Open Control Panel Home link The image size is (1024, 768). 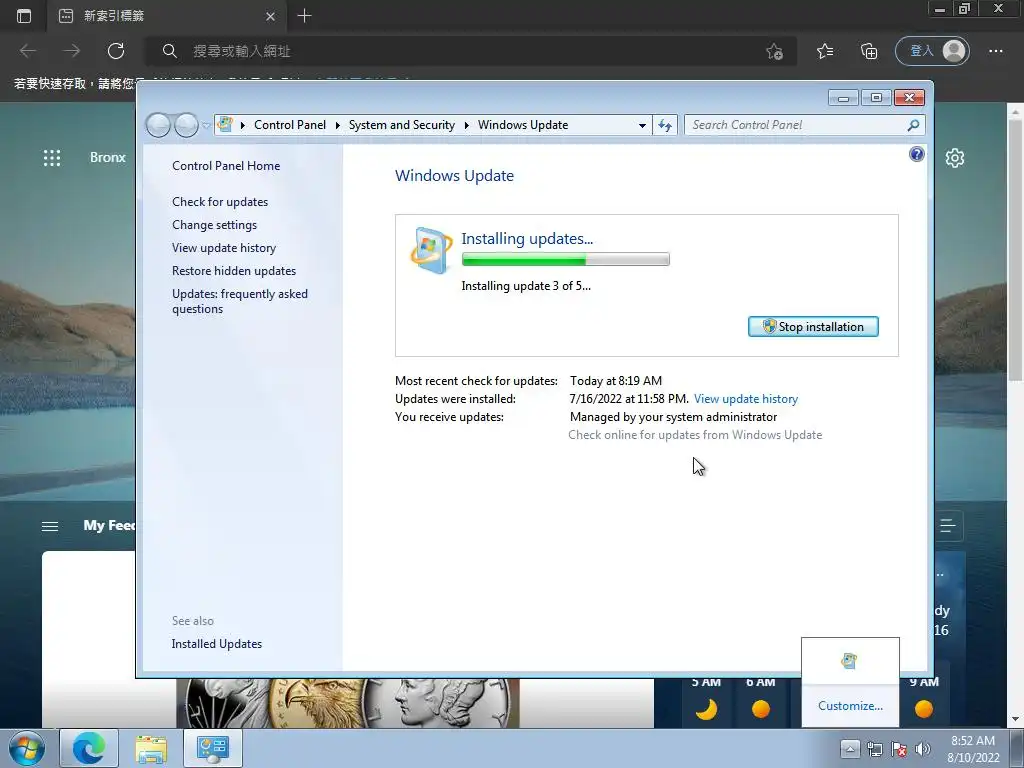point(226,166)
